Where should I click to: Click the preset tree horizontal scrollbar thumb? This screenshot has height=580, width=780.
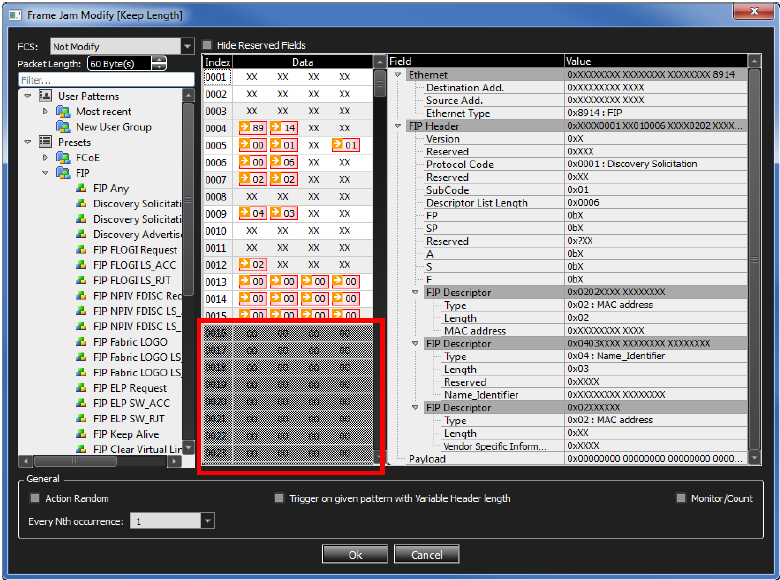(x=75, y=461)
